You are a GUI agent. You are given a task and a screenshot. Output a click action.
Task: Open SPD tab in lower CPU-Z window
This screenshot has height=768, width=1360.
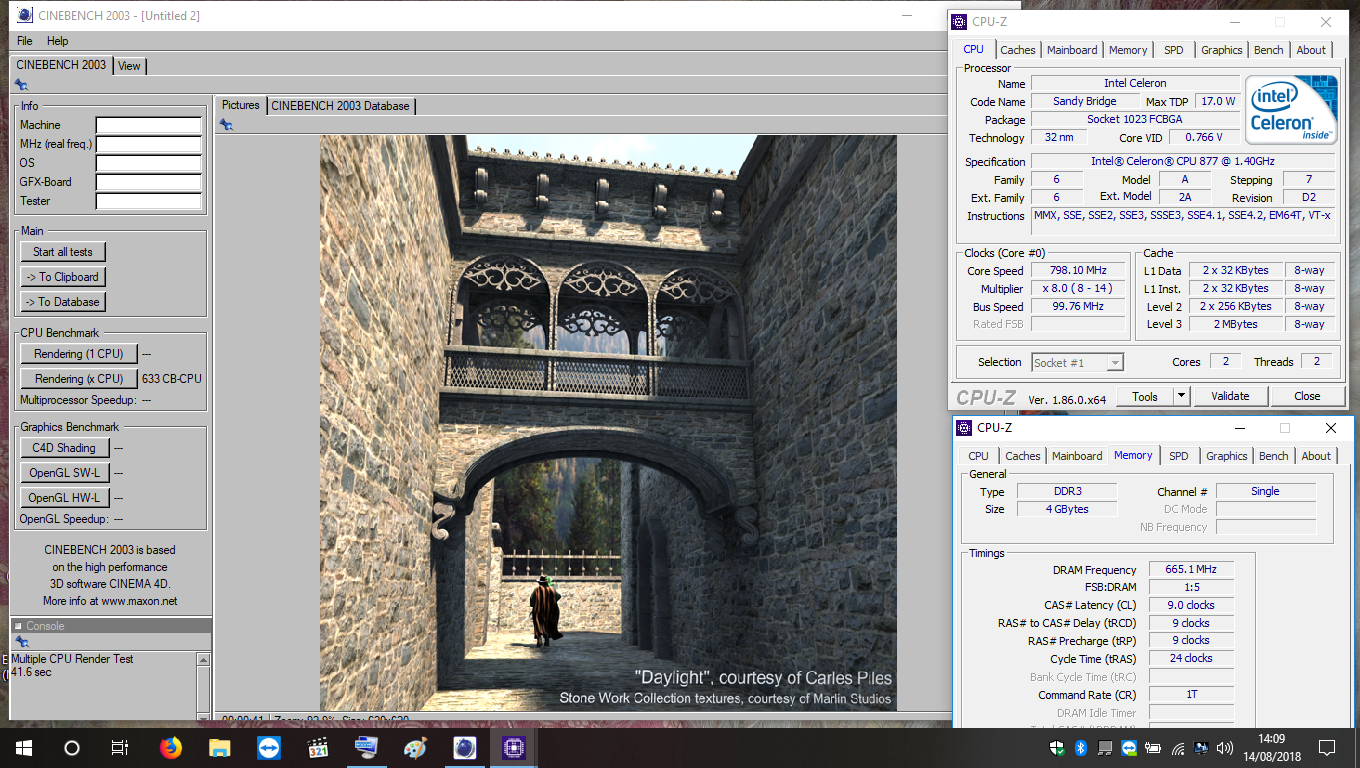point(1179,456)
